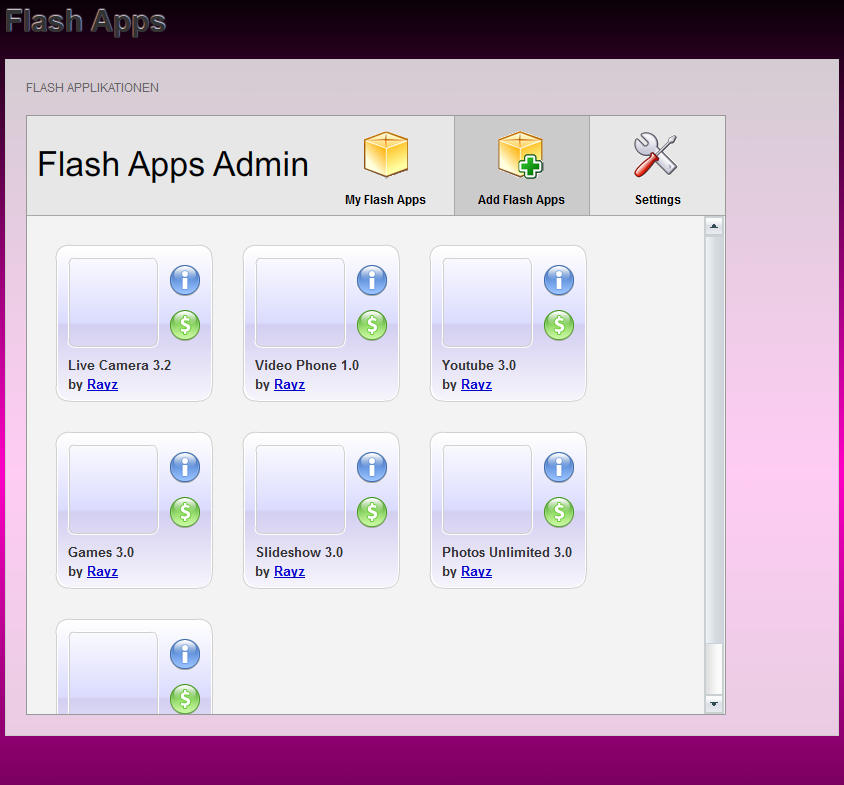Click the scrollbar down arrow
This screenshot has height=785, width=844.
click(714, 704)
